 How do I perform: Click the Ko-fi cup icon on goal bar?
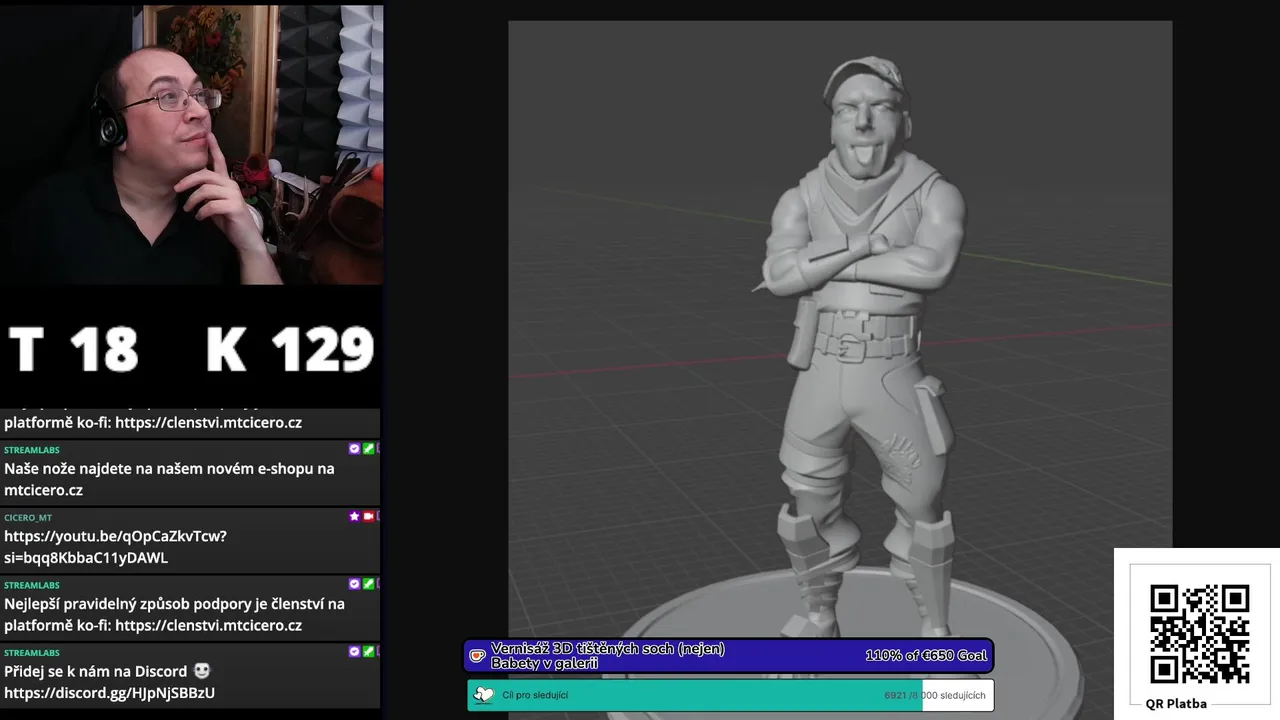(x=478, y=656)
